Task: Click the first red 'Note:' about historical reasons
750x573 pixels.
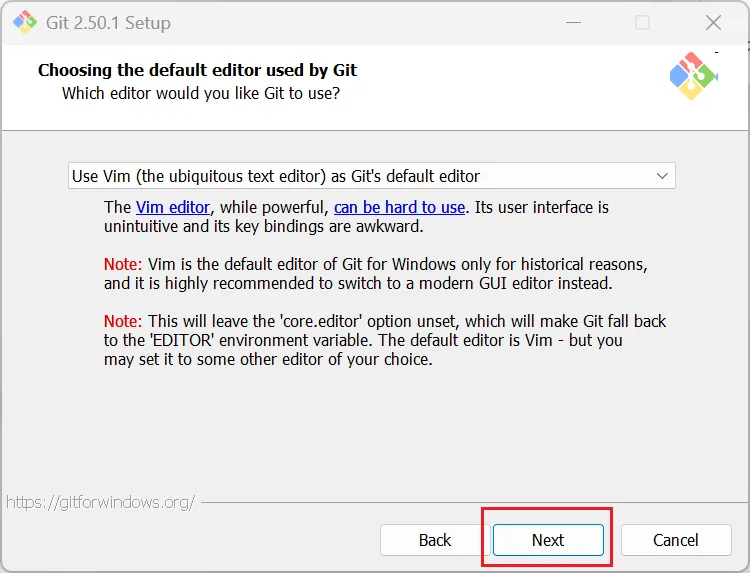Action: (123, 264)
